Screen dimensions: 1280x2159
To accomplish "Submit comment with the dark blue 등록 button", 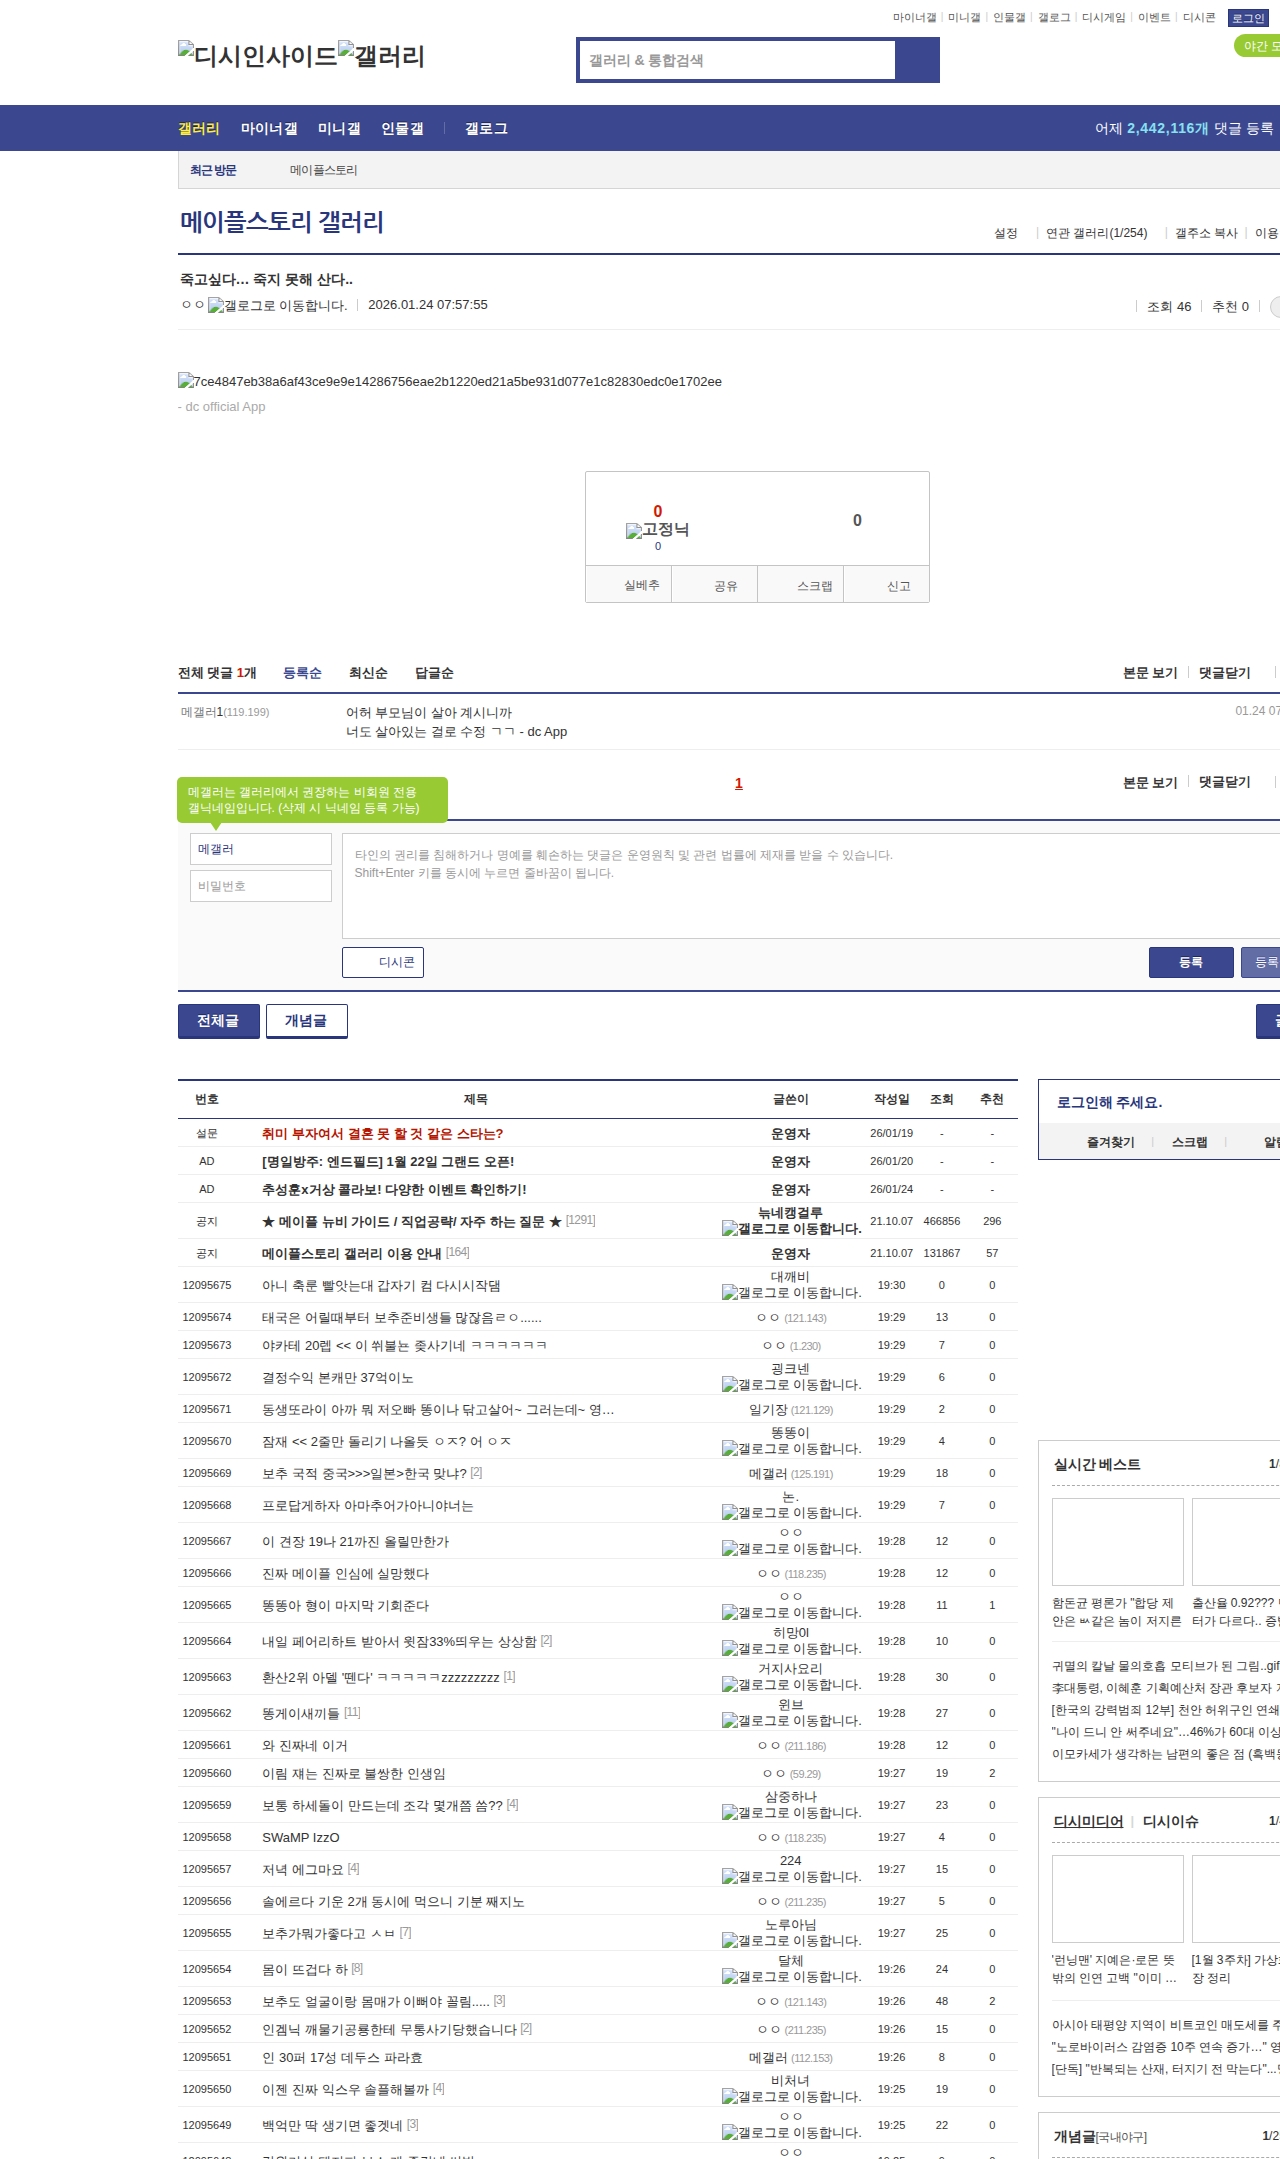I will point(1190,962).
